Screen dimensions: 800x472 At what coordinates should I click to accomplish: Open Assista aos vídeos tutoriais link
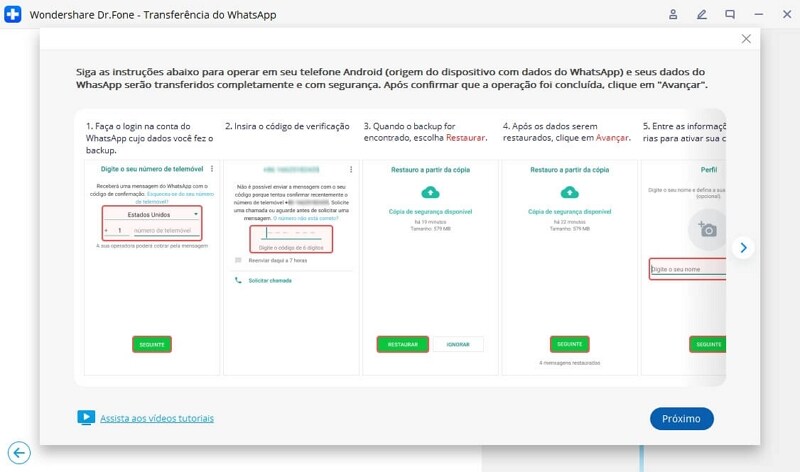(x=157, y=418)
